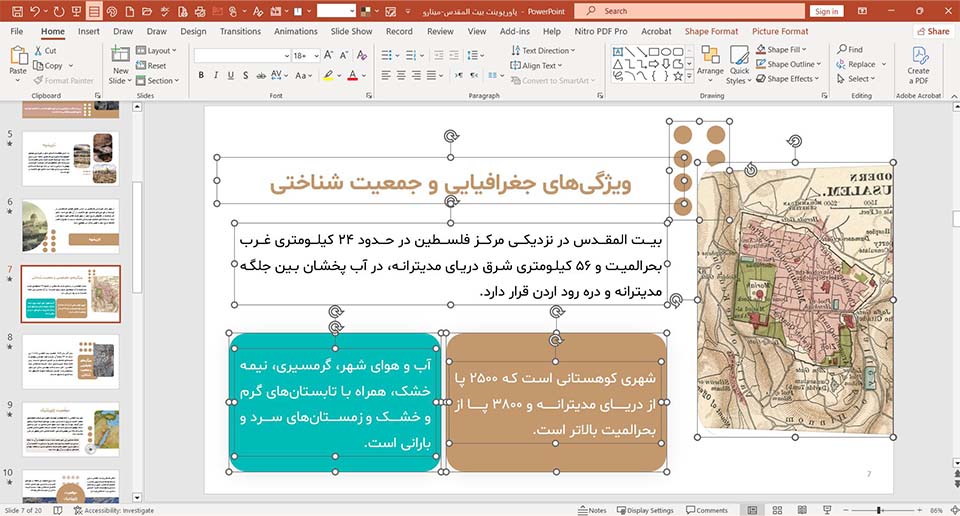Apply the red font color
This screenshot has height=516, width=960.
(x=353, y=75)
